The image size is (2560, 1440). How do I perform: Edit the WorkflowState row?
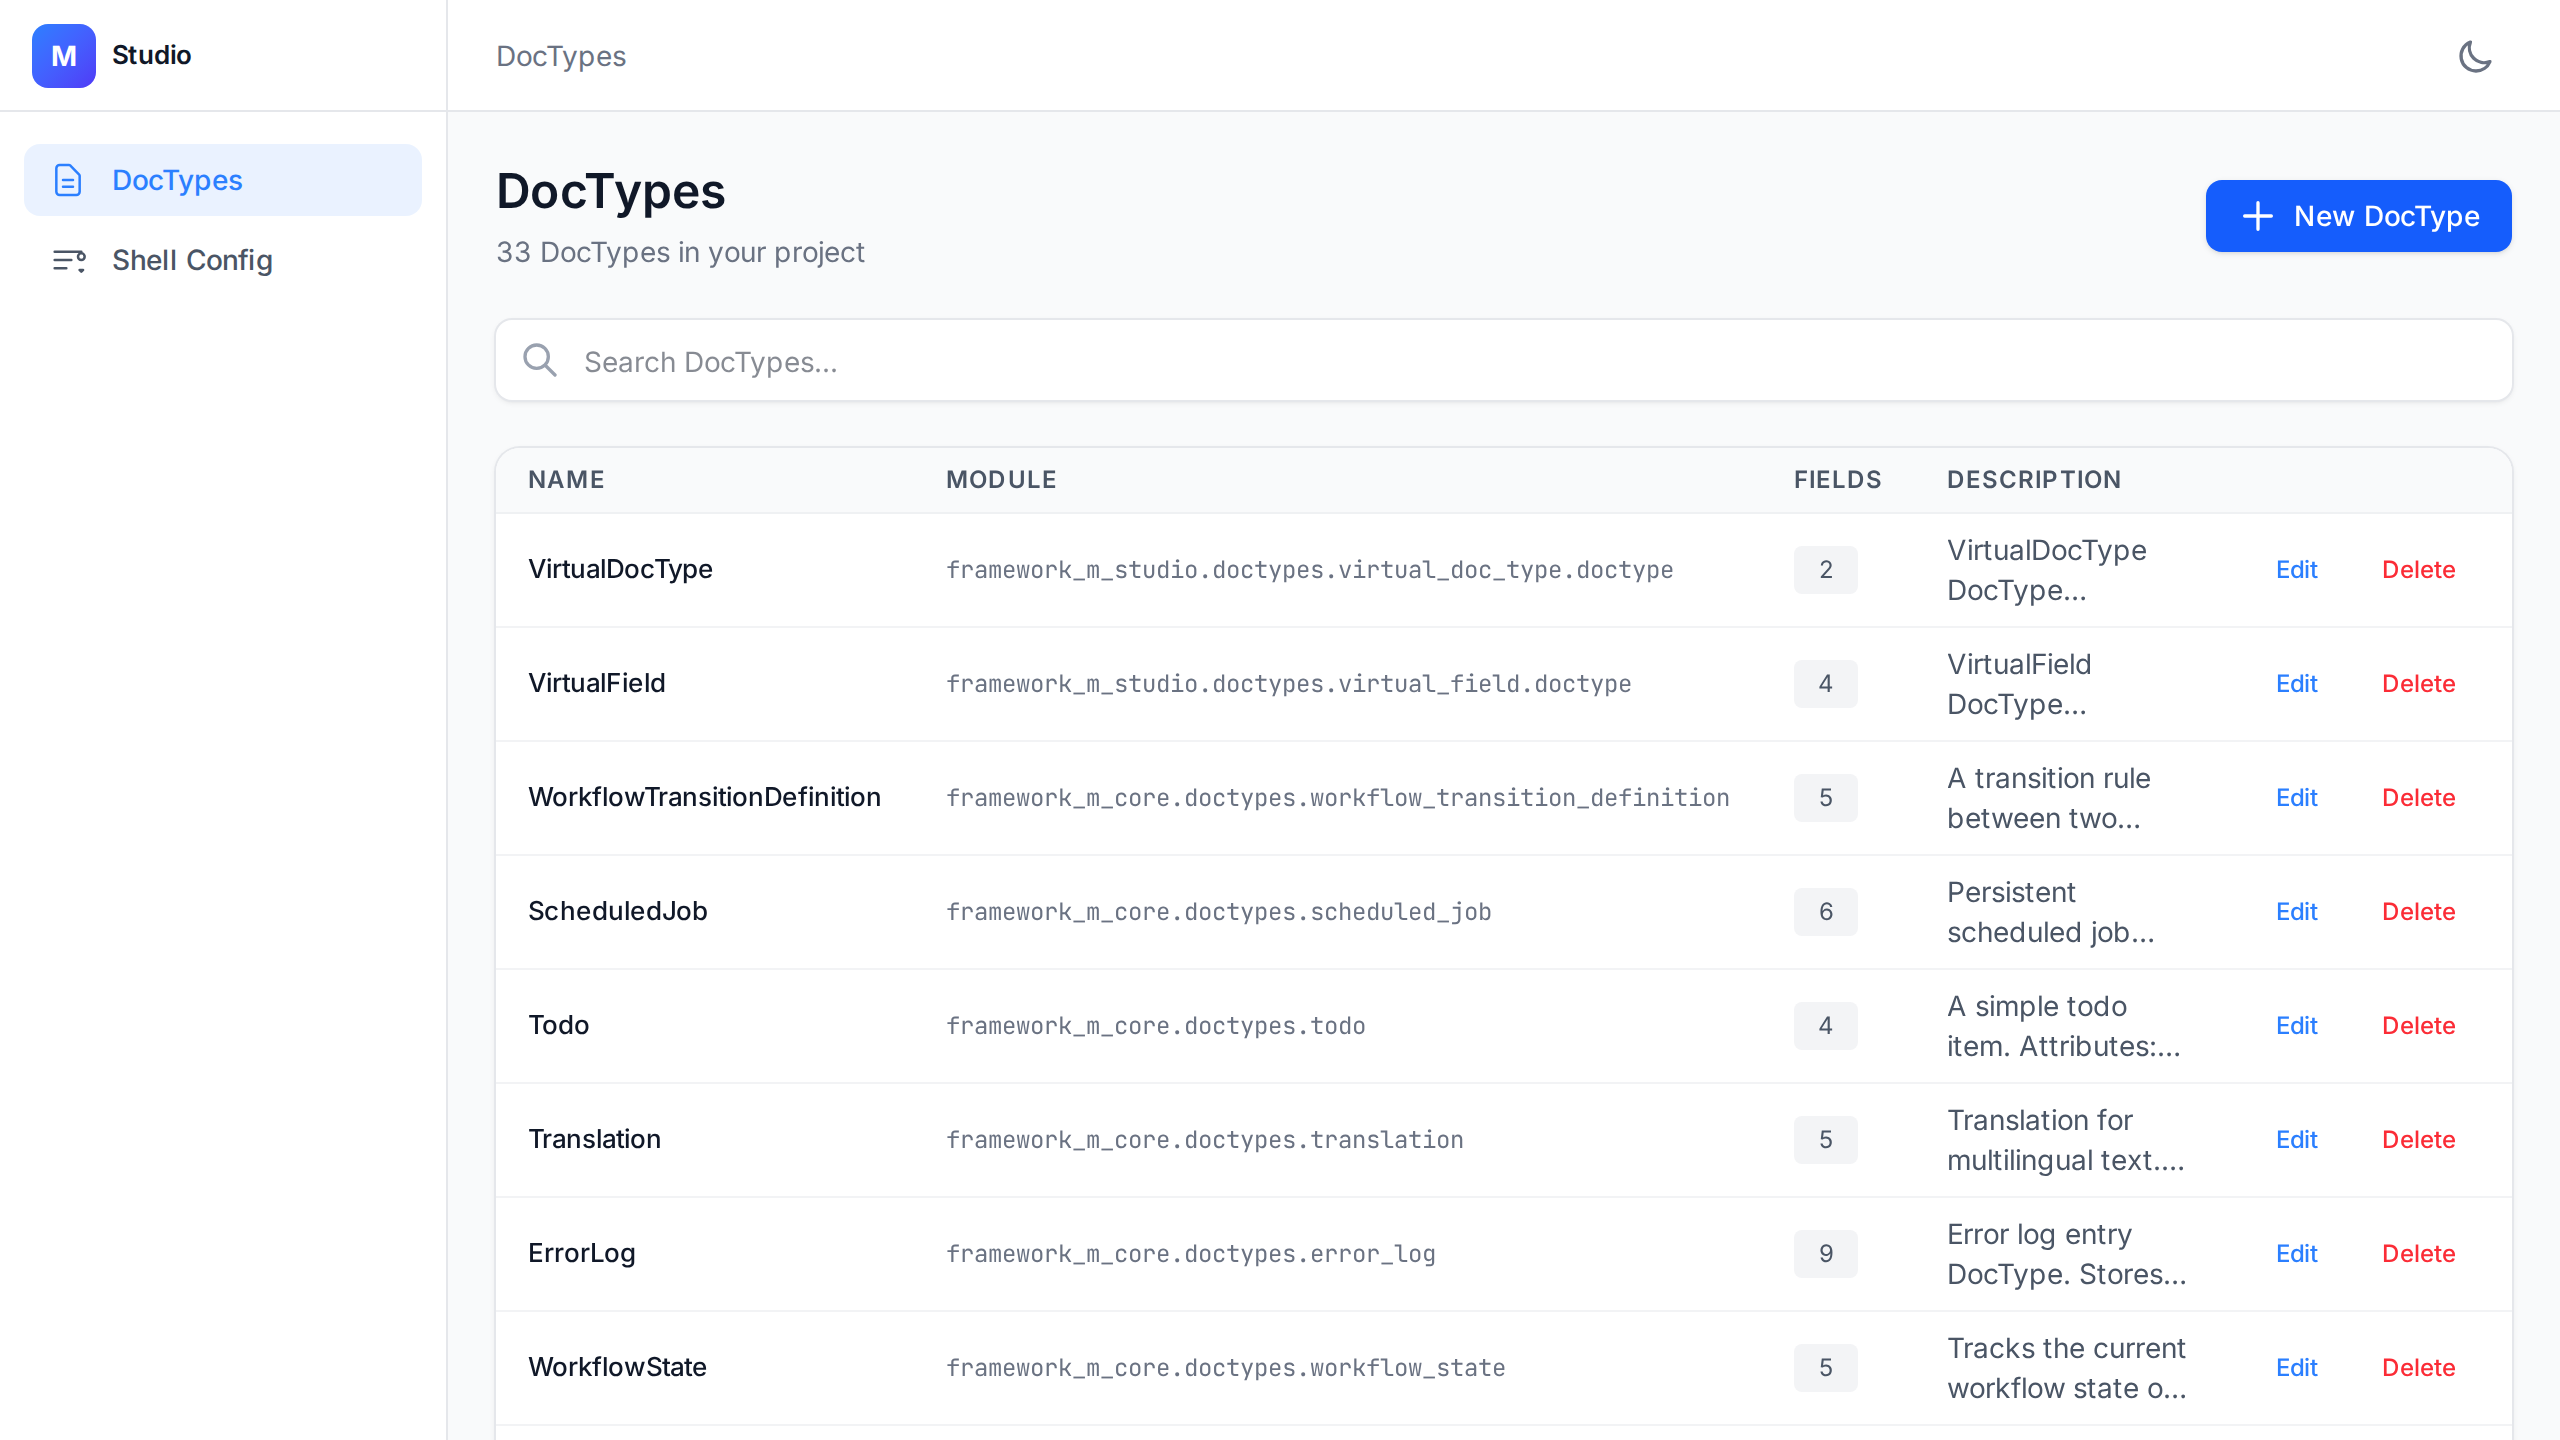tap(2296, 1368)
